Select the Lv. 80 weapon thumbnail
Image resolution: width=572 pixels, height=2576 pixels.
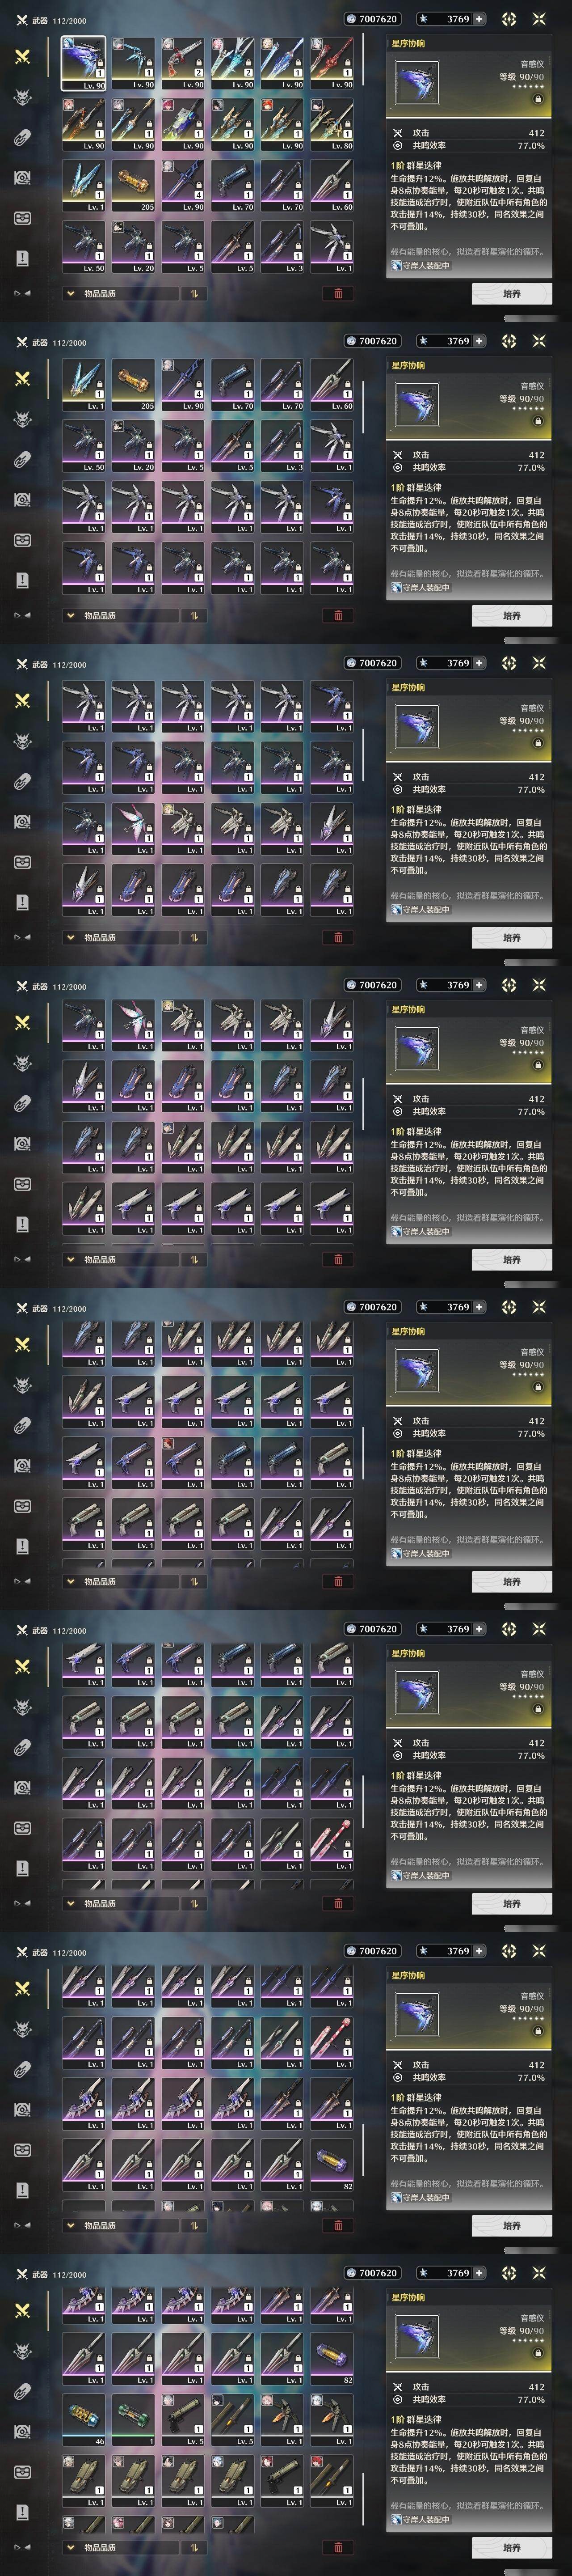[332, 124]
